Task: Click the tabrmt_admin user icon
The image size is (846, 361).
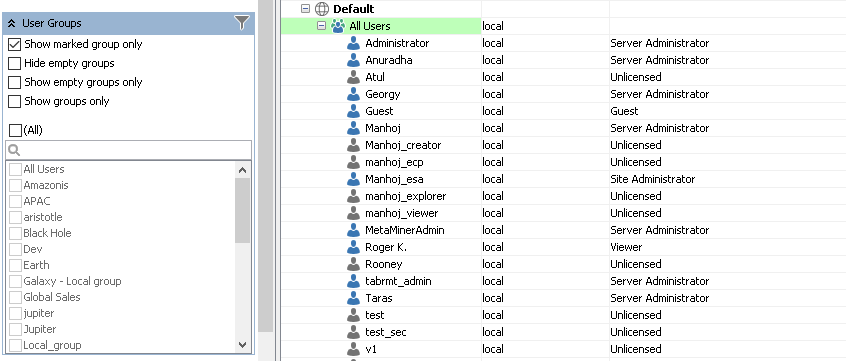Action: point(353,281)
